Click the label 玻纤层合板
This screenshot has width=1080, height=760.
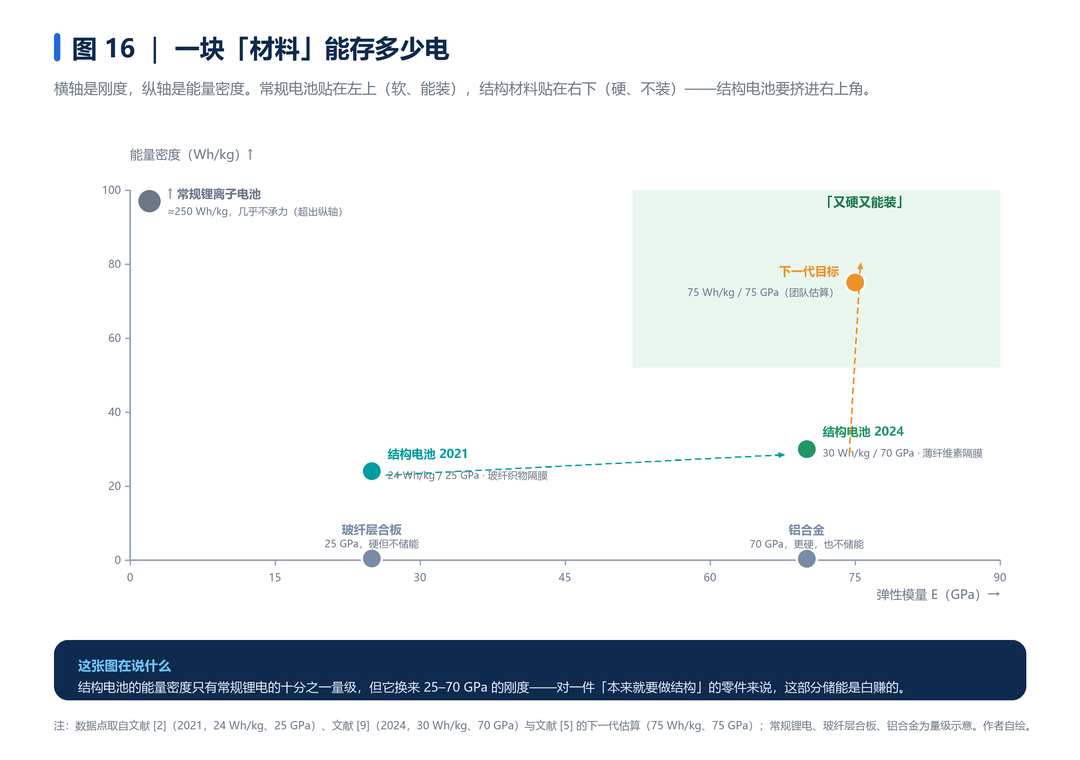(371, 530)
